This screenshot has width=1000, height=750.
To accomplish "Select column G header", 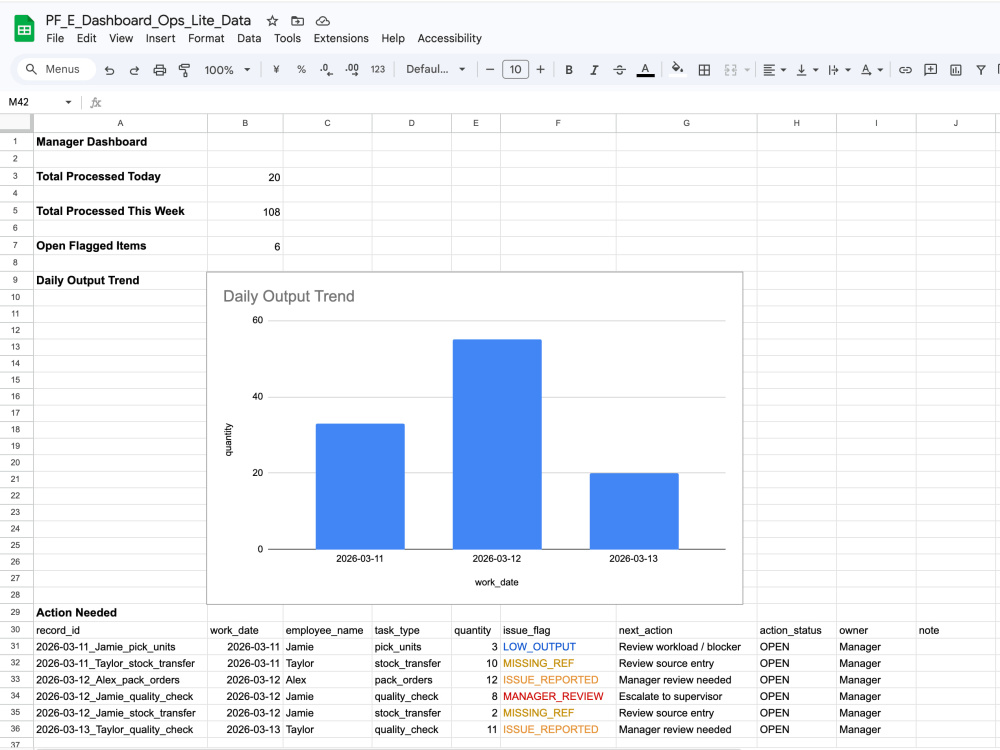I will click(x=686, y=123).
